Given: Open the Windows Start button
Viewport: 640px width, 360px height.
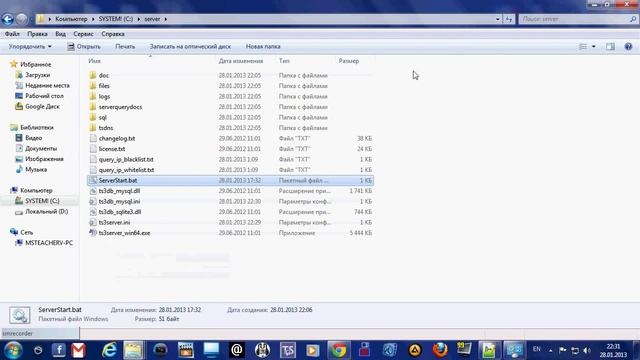Looking at the screenshot, I should click(x=13, y=350).
